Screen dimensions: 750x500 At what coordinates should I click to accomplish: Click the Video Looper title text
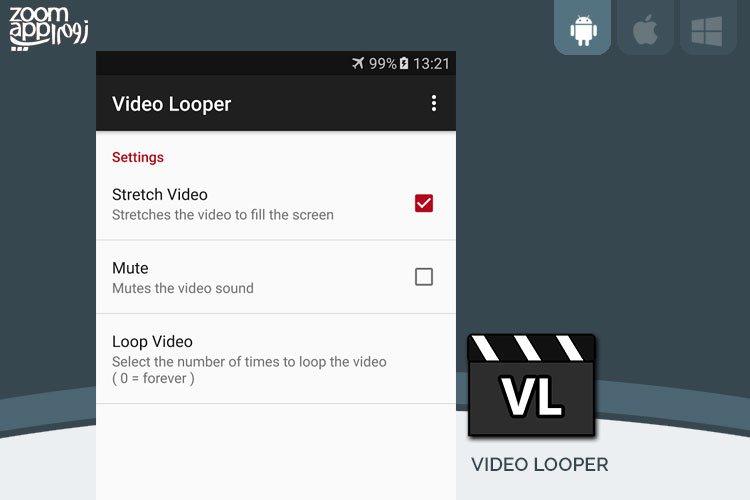click(x=171, y=104)
